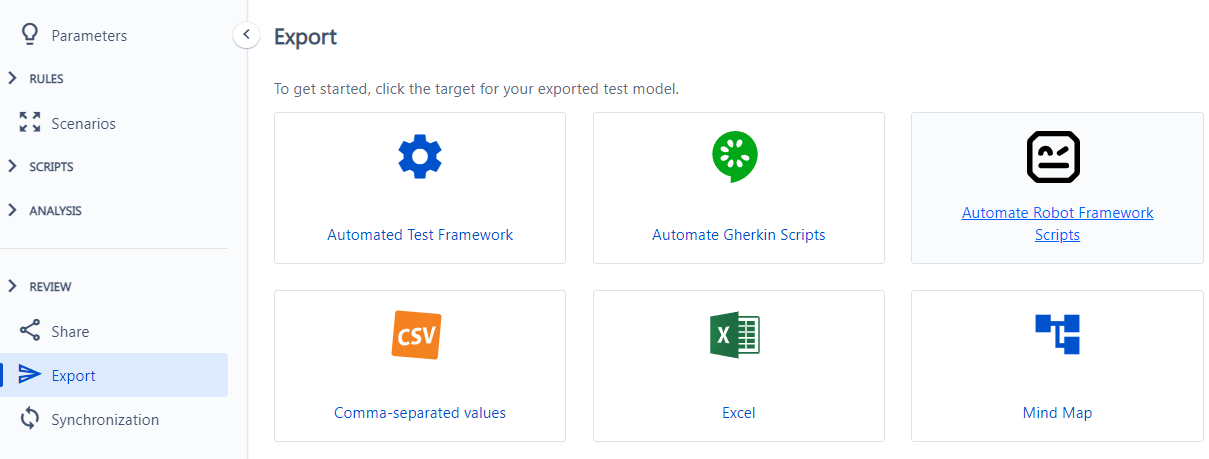Click the green Excel icon
Screen dimensions: 1209x459
pyautogui.click(x=735, y=334)
